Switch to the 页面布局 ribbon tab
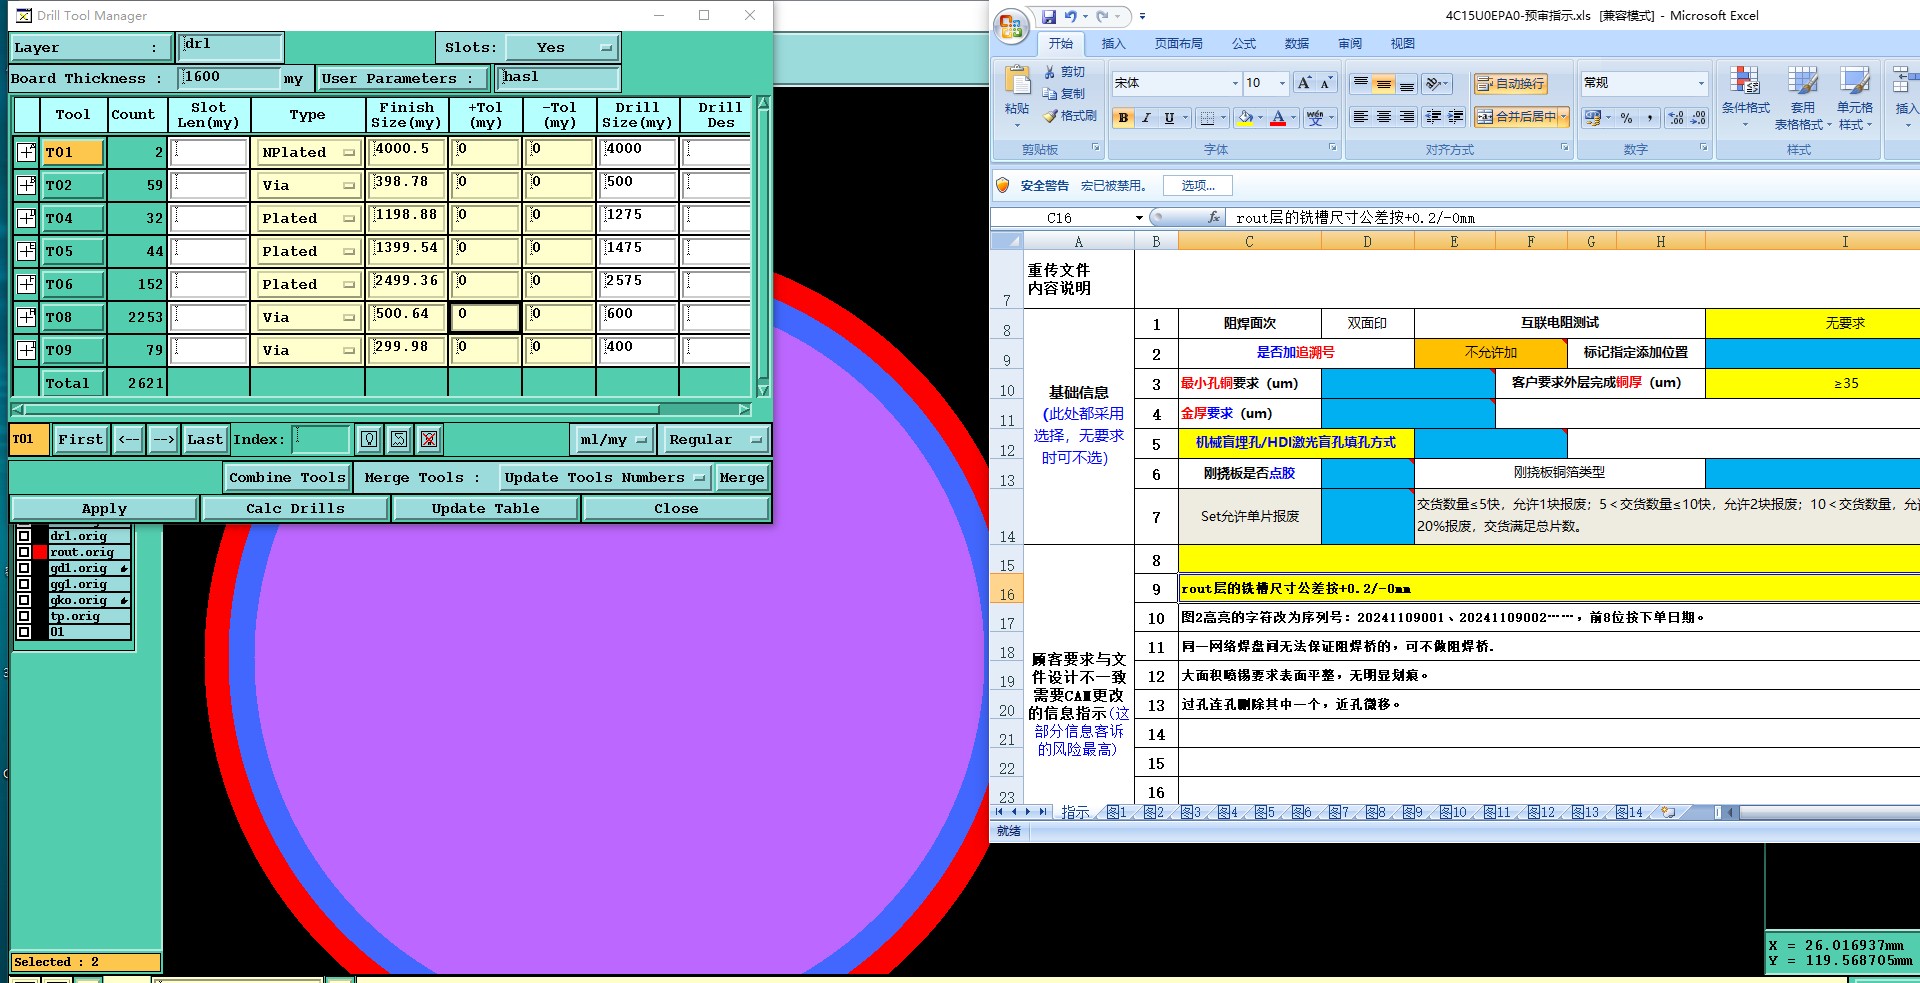Screen dimensions: 1920x983 tap(1178, 44)
